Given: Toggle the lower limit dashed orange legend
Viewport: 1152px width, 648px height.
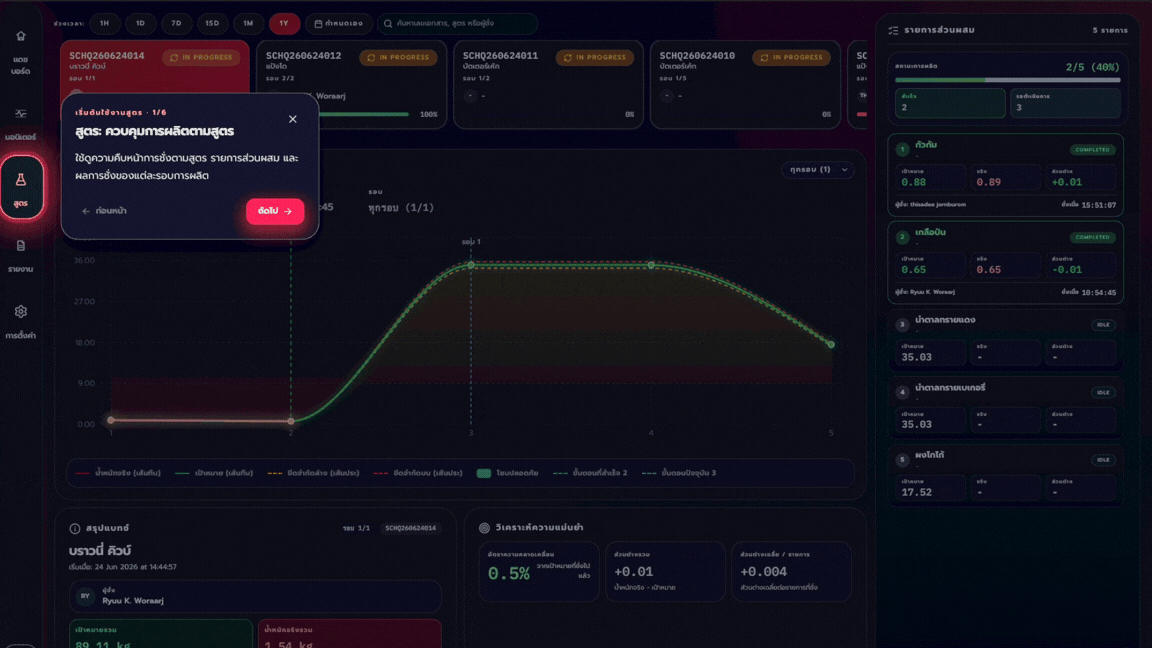Looking at the screenshot, I should point(313,473).
